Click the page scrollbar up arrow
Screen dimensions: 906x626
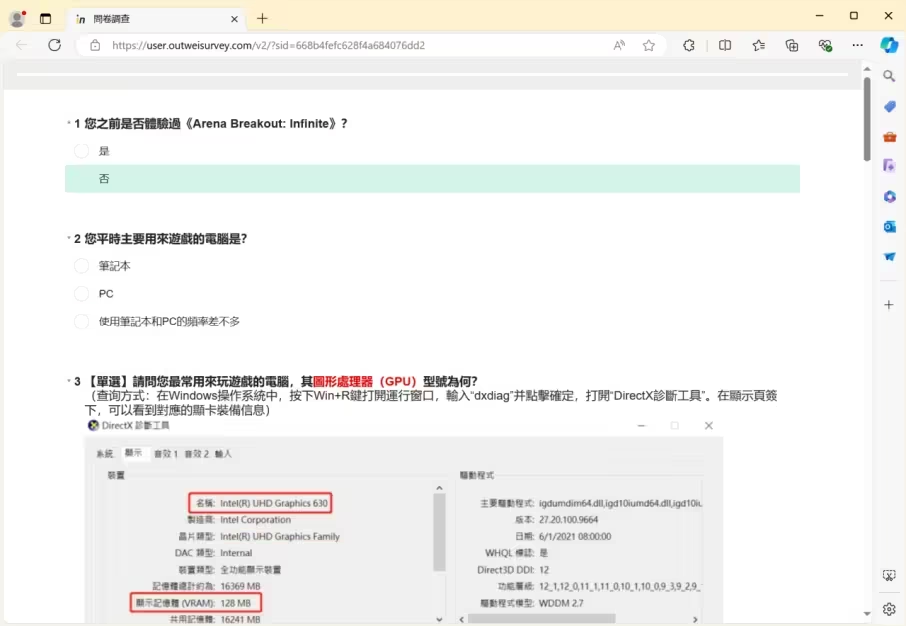(x=867, y=69)
